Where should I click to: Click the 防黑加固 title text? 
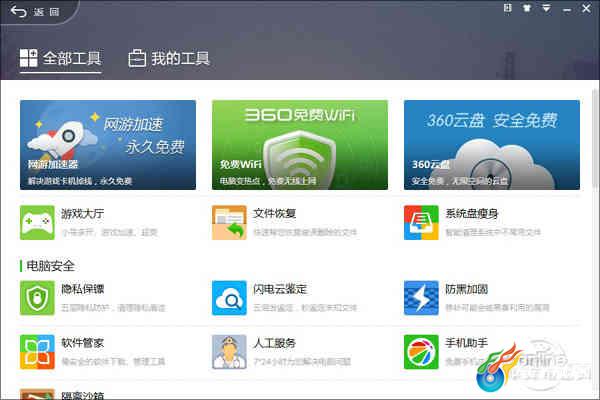point(466,289)
